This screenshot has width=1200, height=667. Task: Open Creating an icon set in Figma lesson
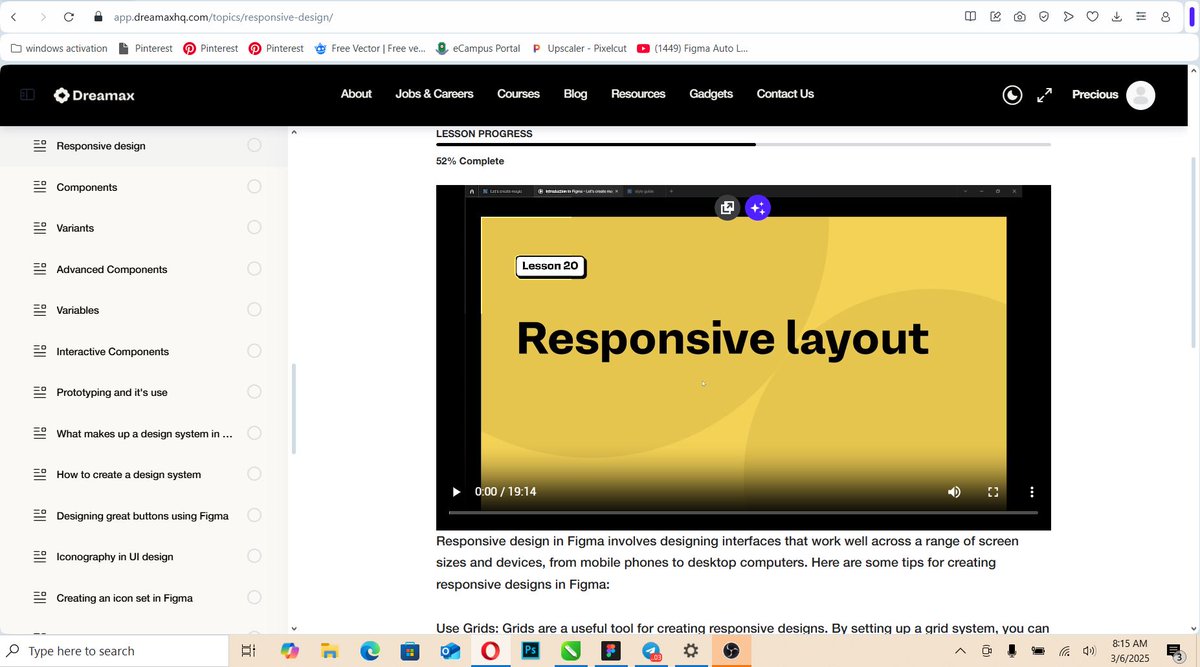point(125,598)
